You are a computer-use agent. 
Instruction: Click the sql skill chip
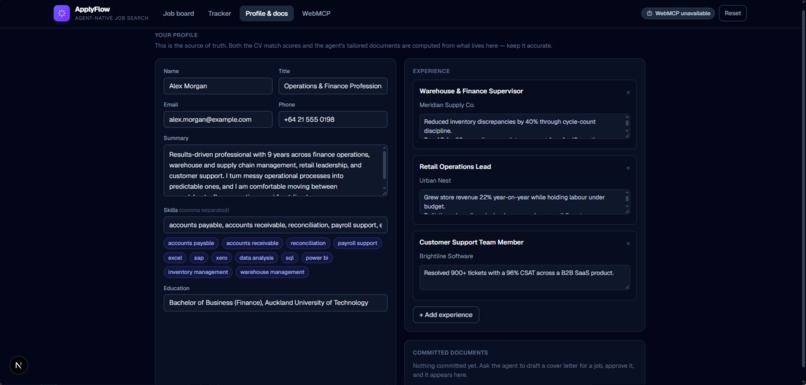[289, 258]
